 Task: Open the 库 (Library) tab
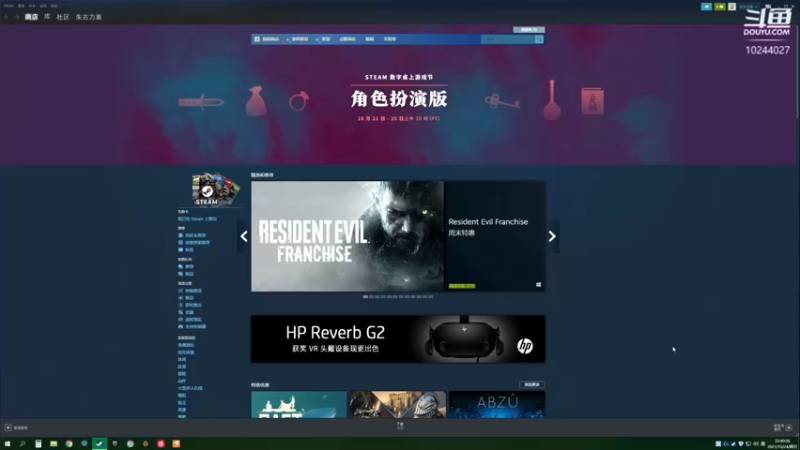tap(47, 17)
